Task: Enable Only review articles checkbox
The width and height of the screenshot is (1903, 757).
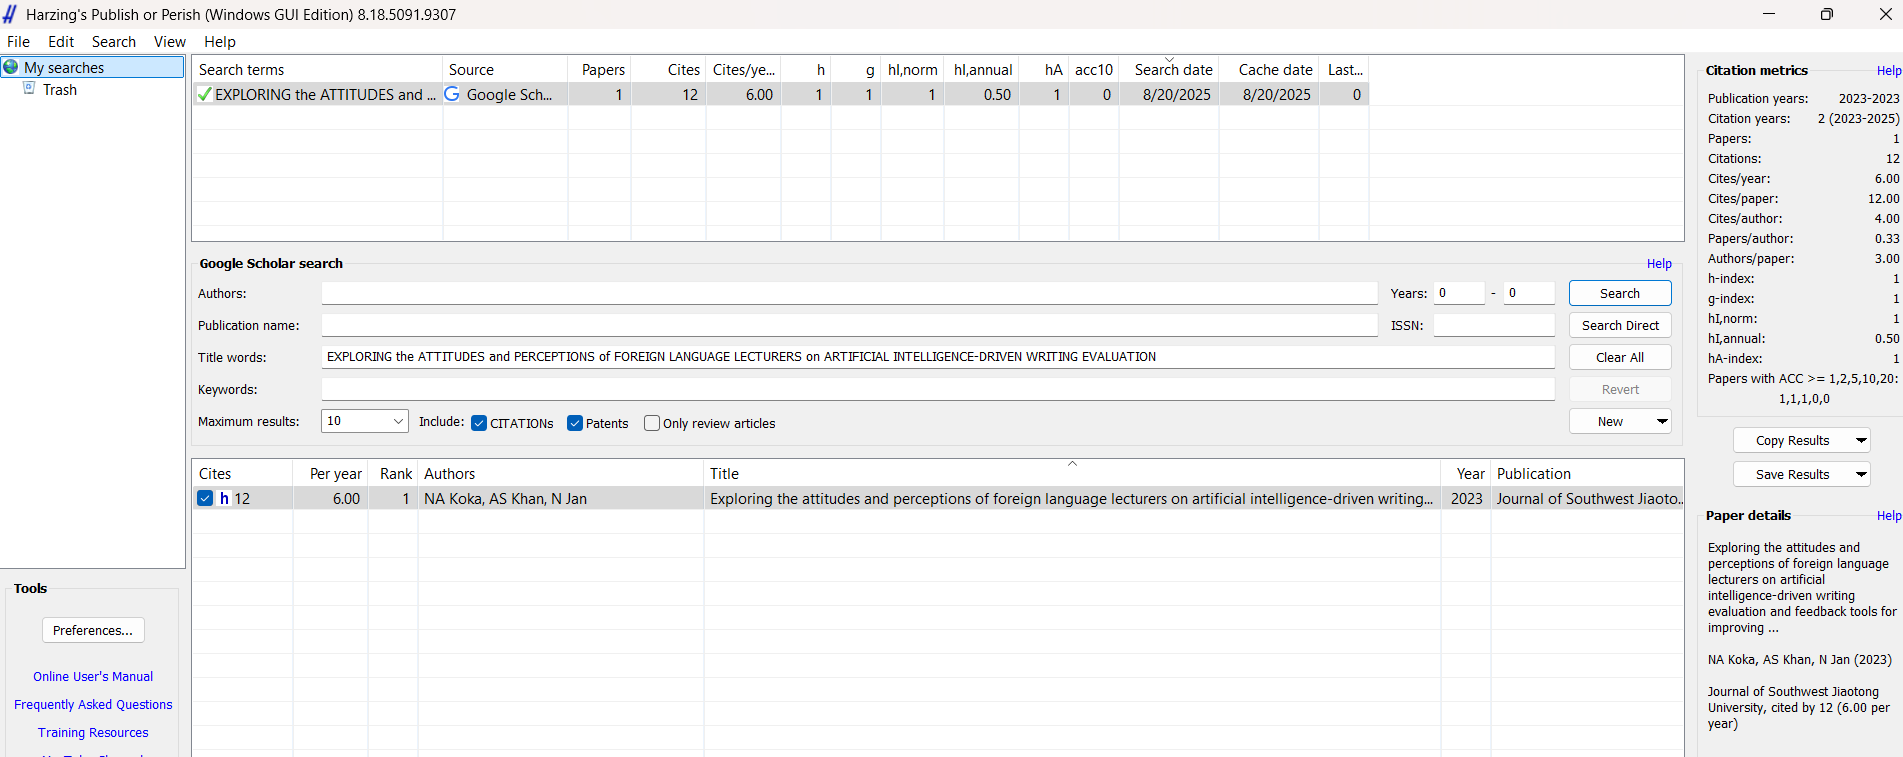Action: pos(652,423)
